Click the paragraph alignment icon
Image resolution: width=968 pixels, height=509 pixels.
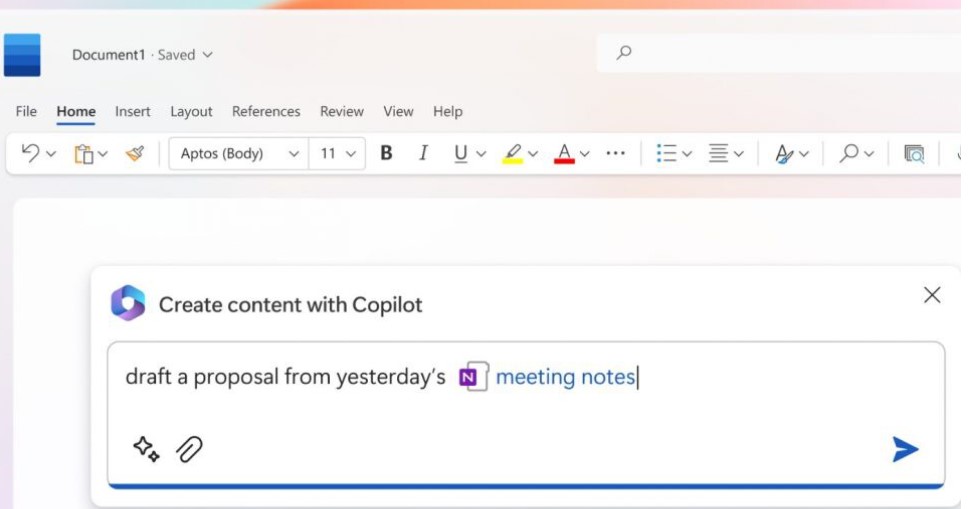718,153
